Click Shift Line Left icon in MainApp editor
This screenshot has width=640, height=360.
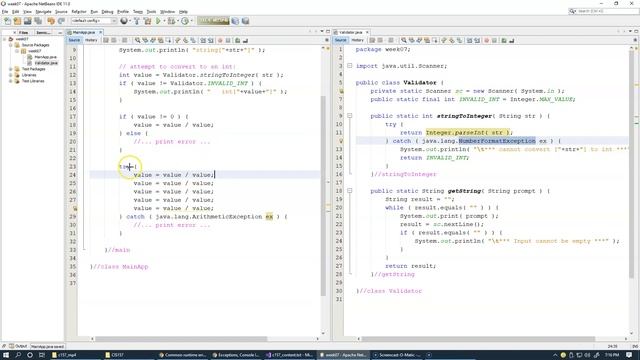(203, 40)
